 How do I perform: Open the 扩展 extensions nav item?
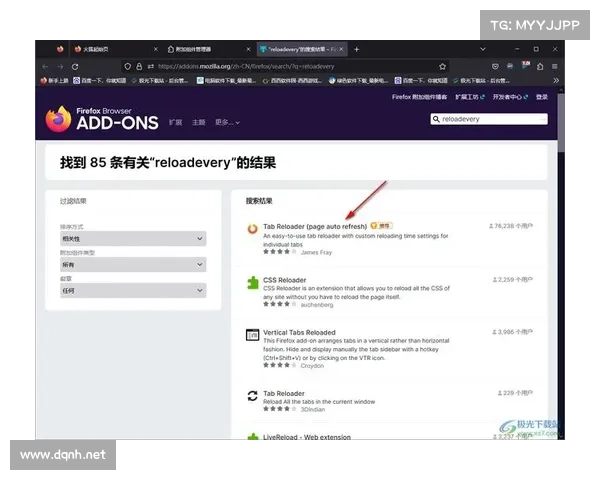[176, 122]
